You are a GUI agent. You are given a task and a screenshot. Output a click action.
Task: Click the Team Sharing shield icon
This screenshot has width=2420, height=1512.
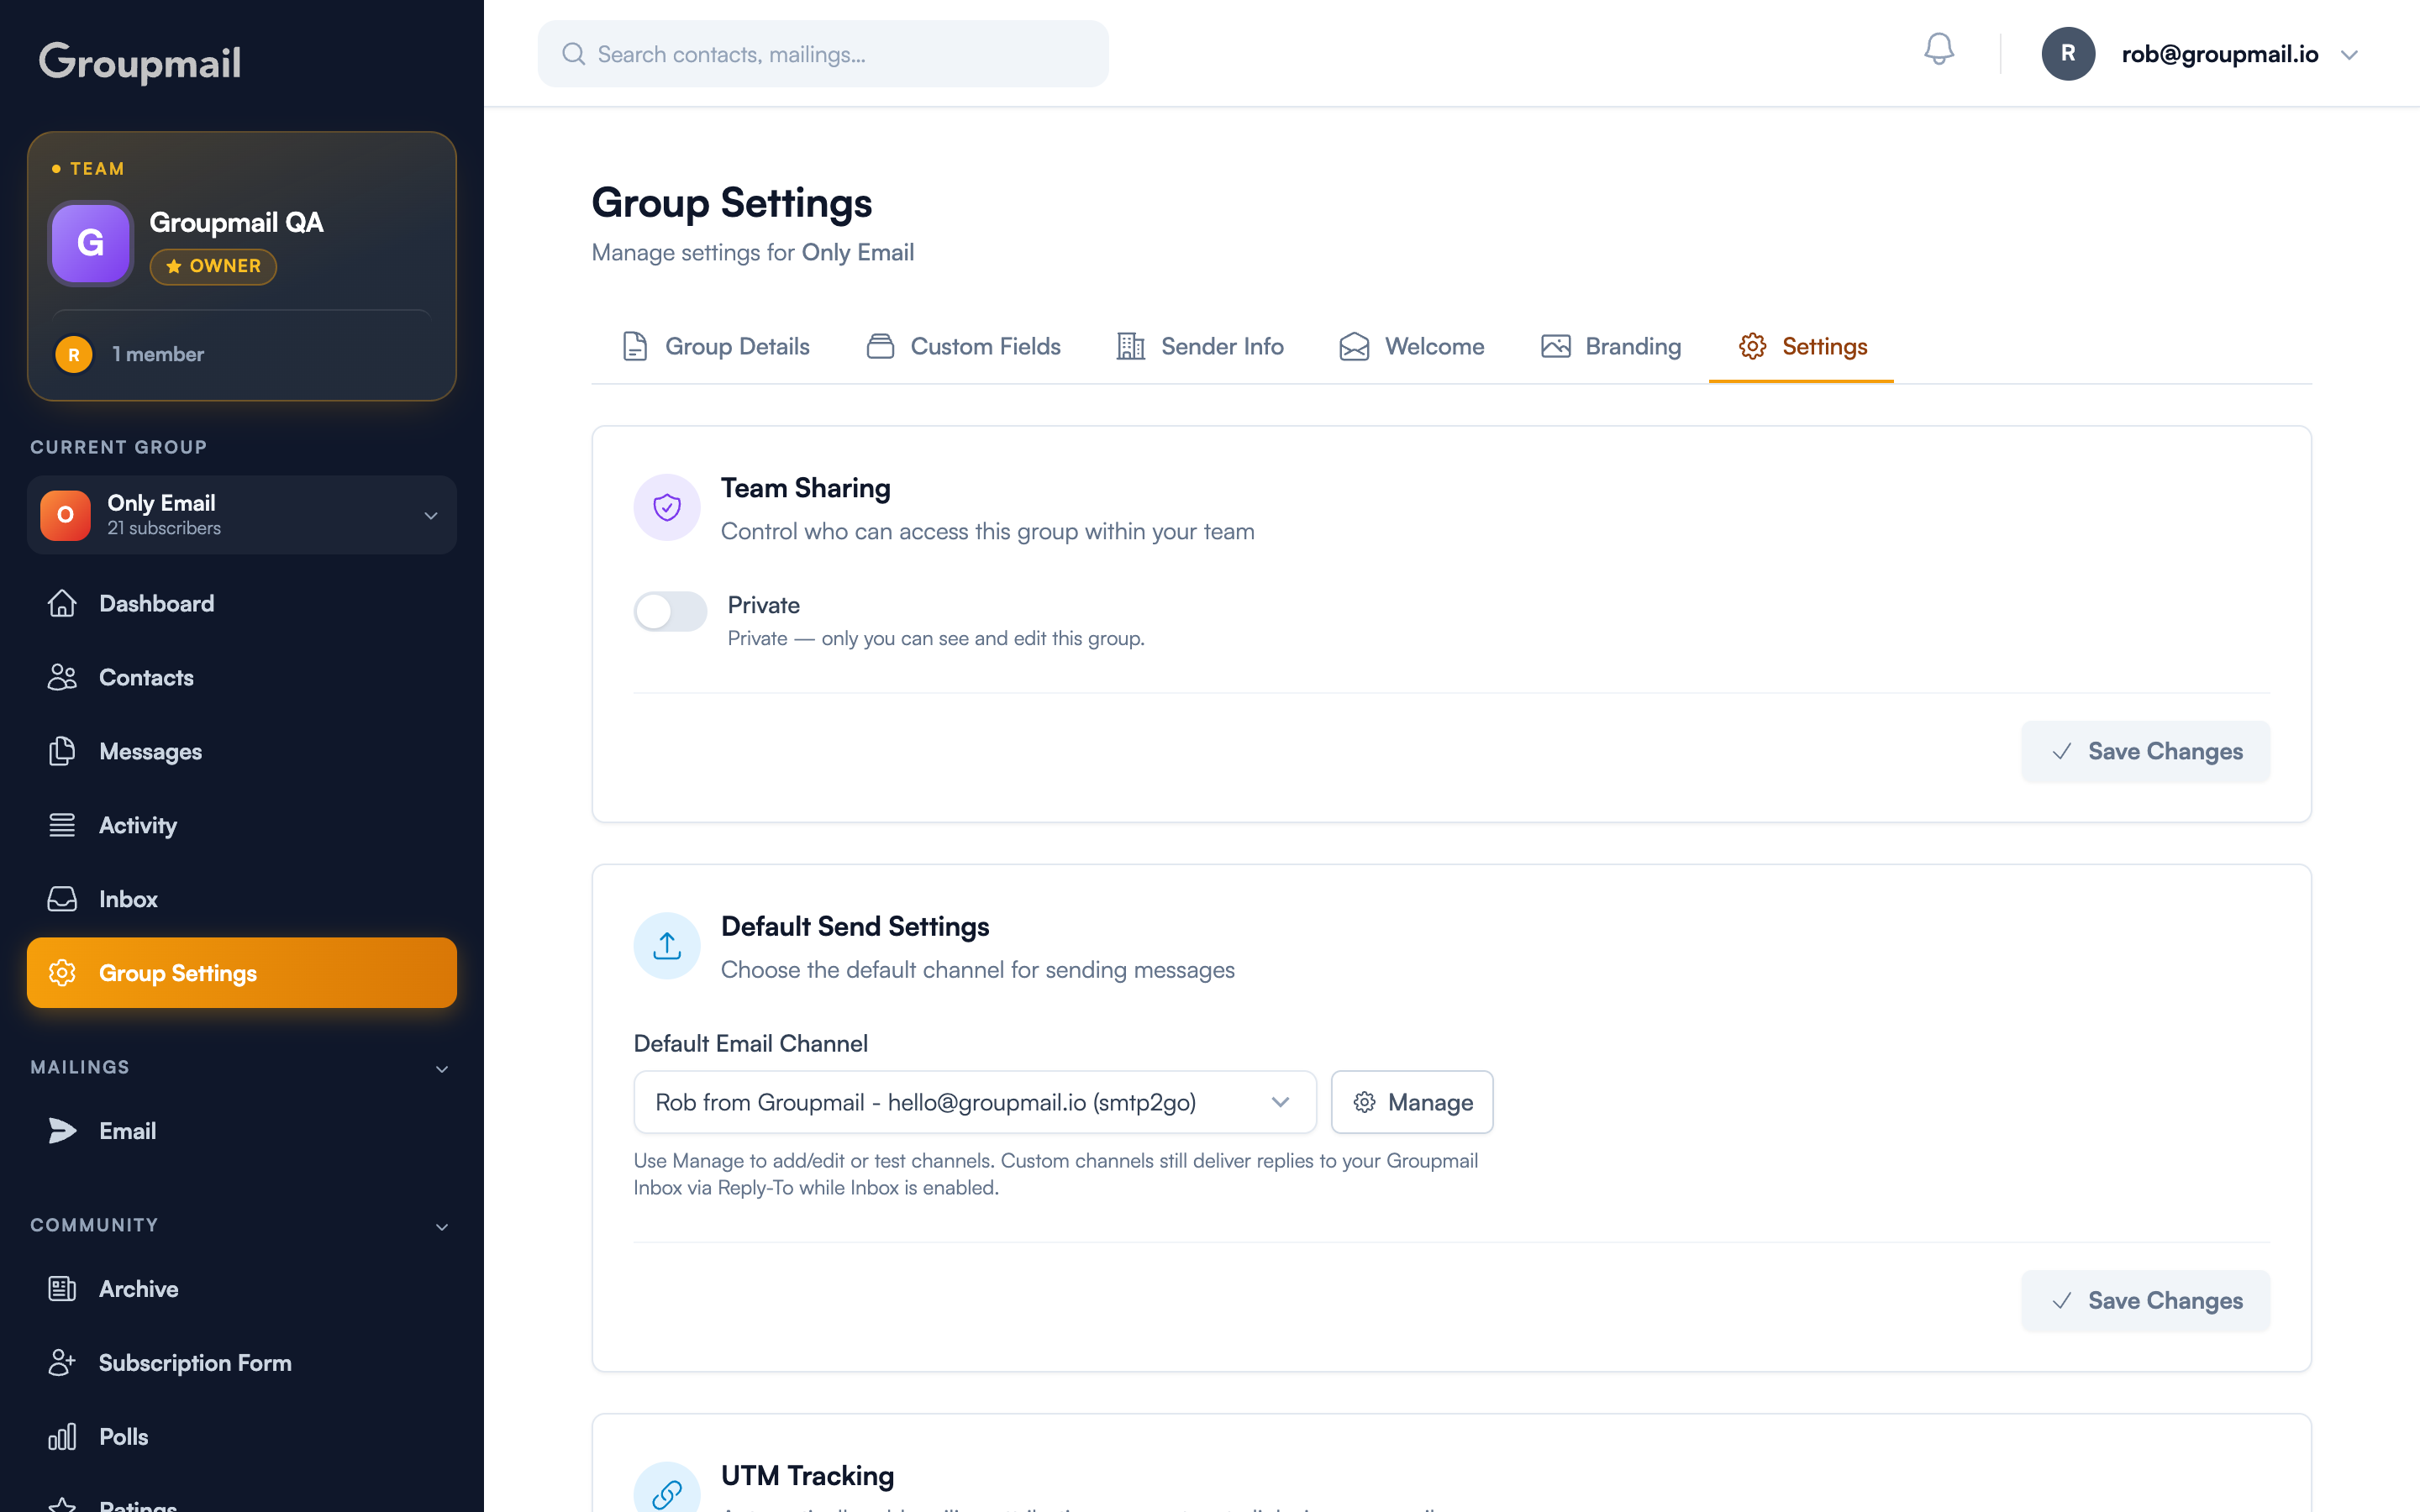[x=667, y=507]
